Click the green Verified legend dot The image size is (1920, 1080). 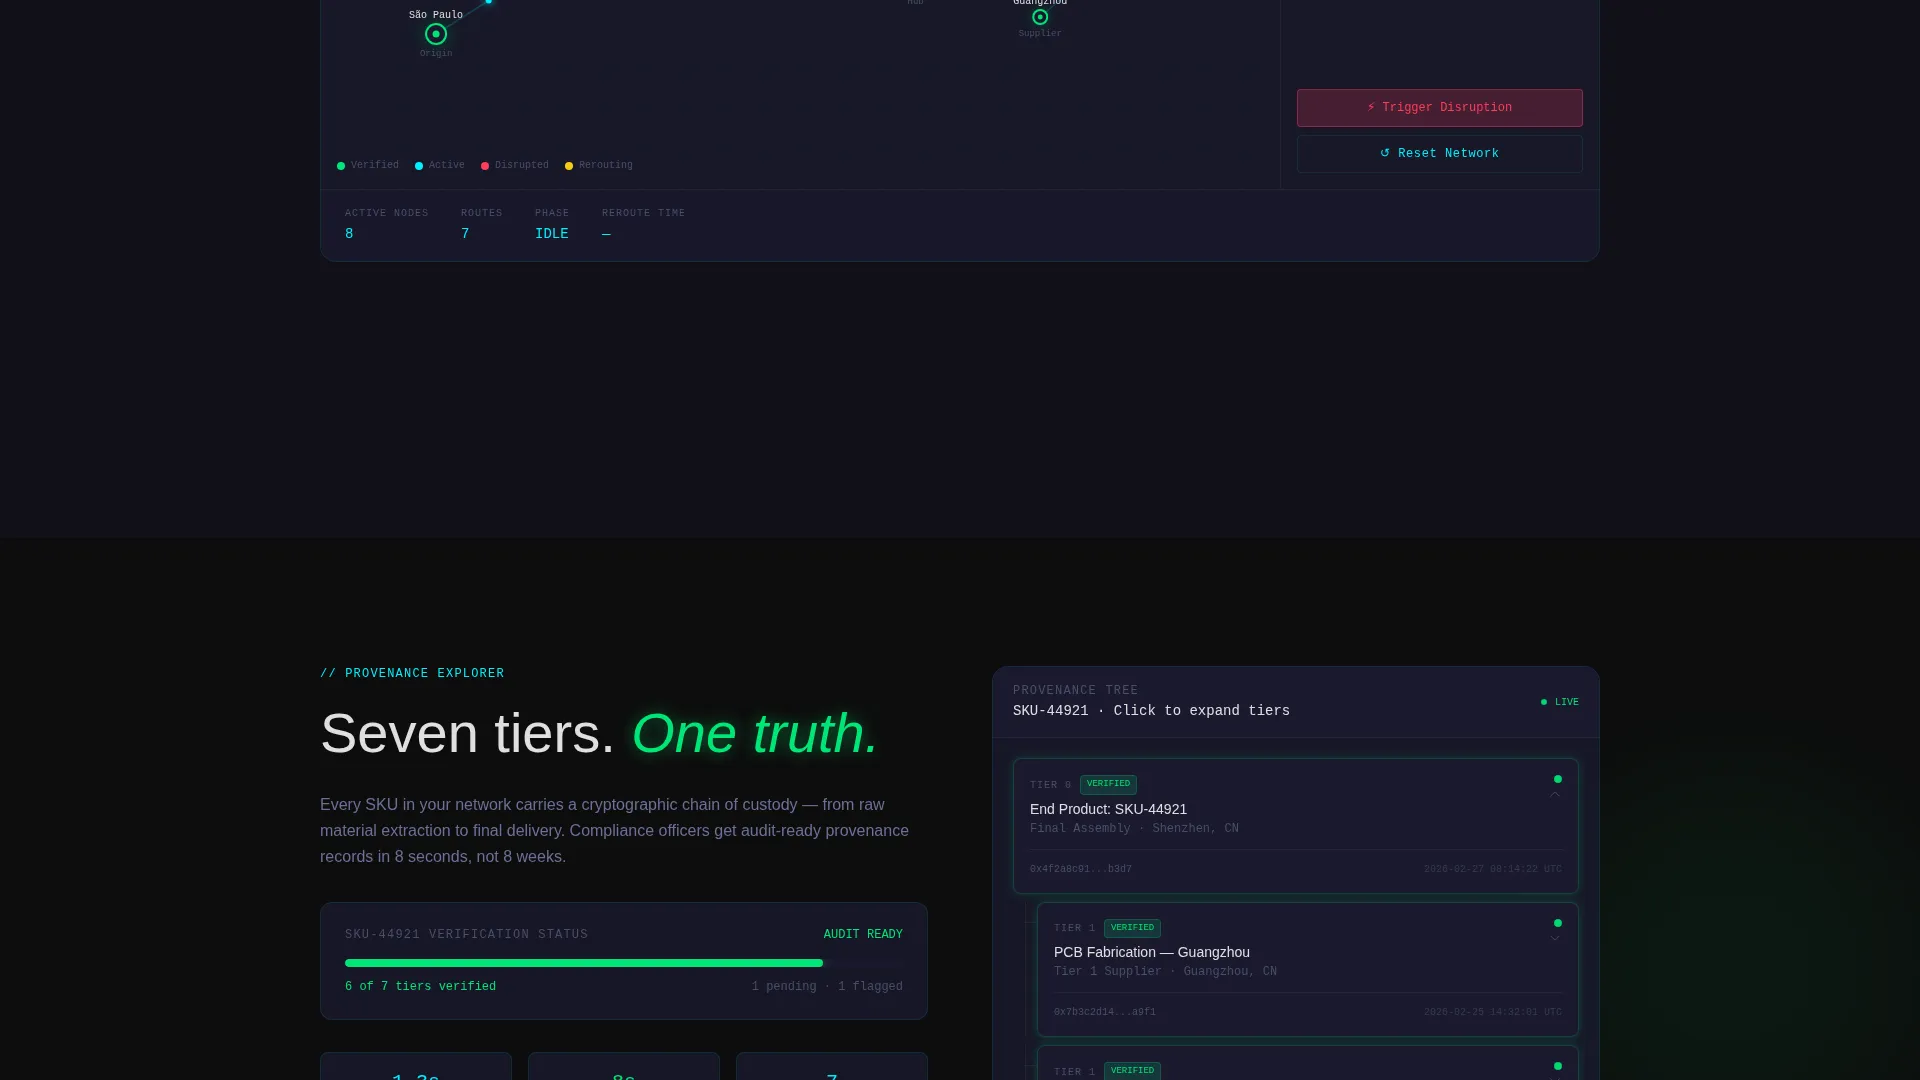point(341,166)
